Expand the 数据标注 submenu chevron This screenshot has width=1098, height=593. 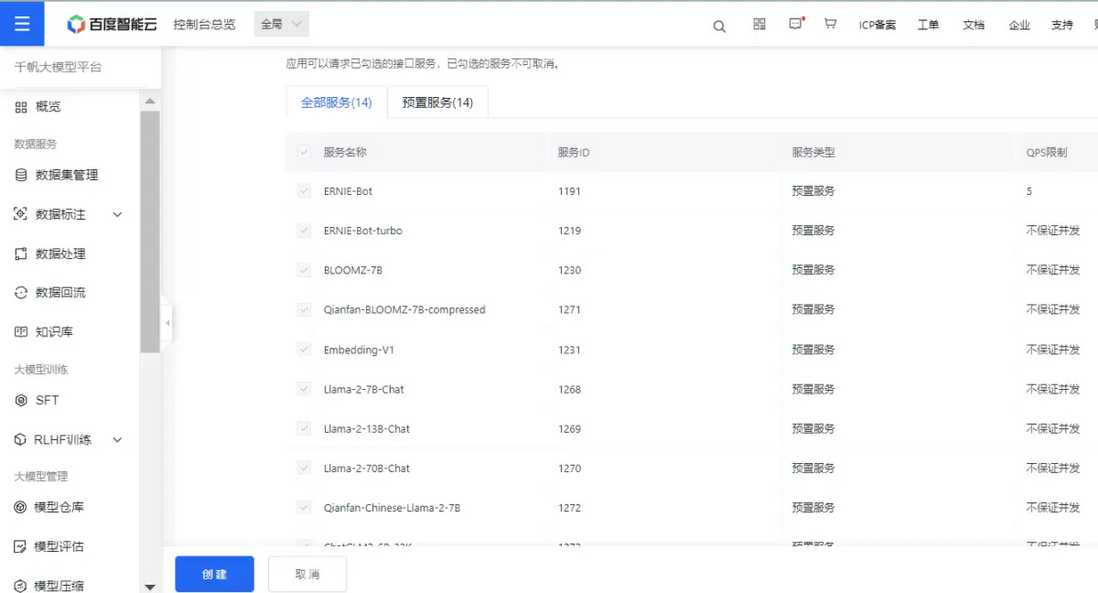click(118, 215)
